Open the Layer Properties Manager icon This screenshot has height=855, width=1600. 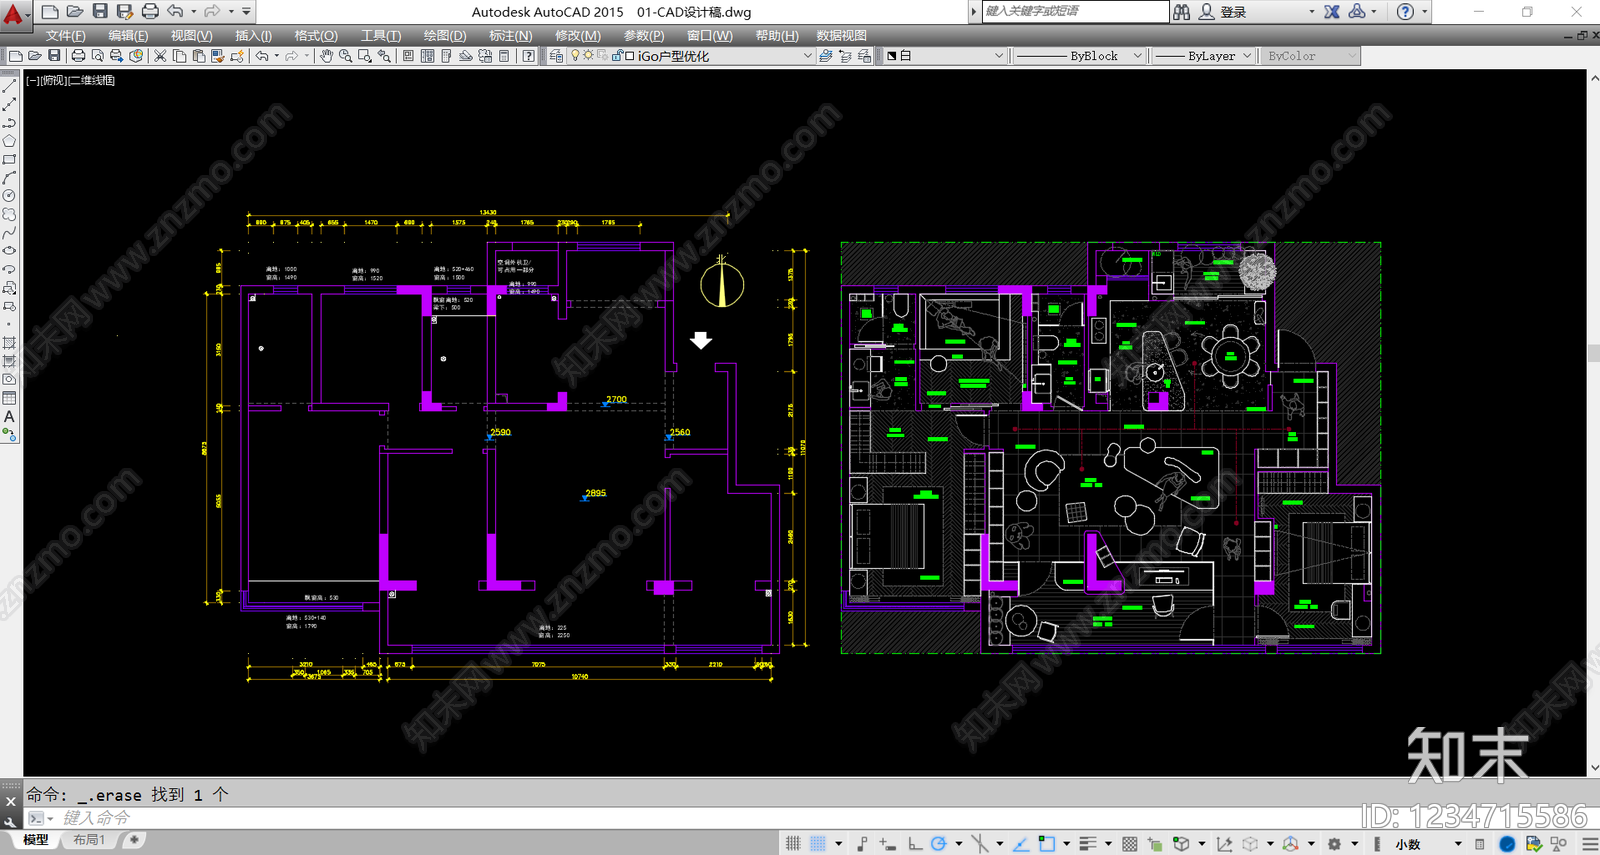tap(557, 56)
